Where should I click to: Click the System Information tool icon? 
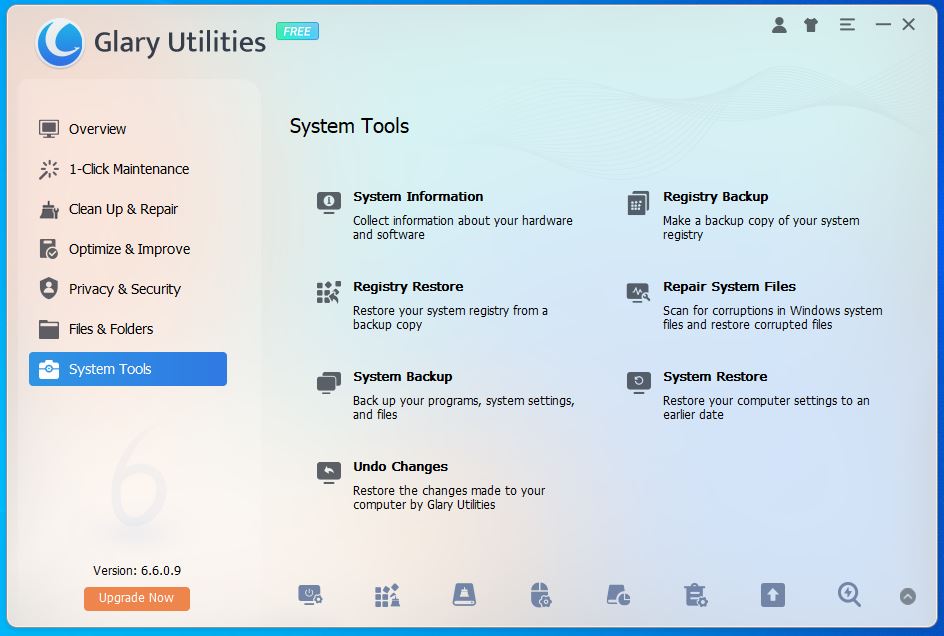(x=329, y=202)
